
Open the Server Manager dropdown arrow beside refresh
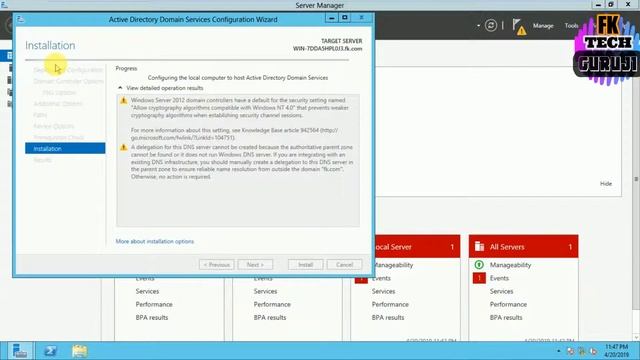pos(478,26)
